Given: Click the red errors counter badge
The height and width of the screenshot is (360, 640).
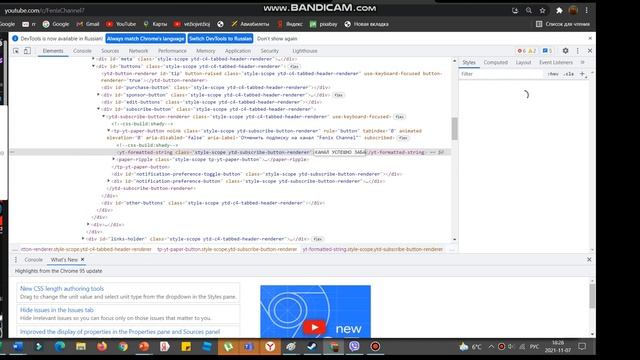Looking at the screenshot, I should pos(521,51).
